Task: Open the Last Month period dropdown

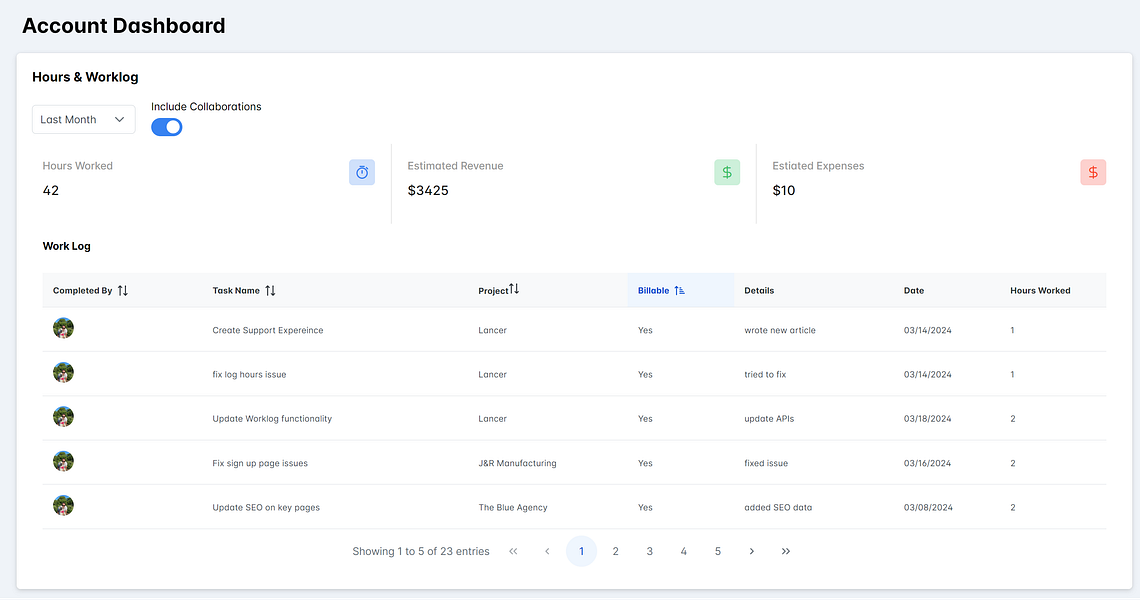Action: point(84,119)
